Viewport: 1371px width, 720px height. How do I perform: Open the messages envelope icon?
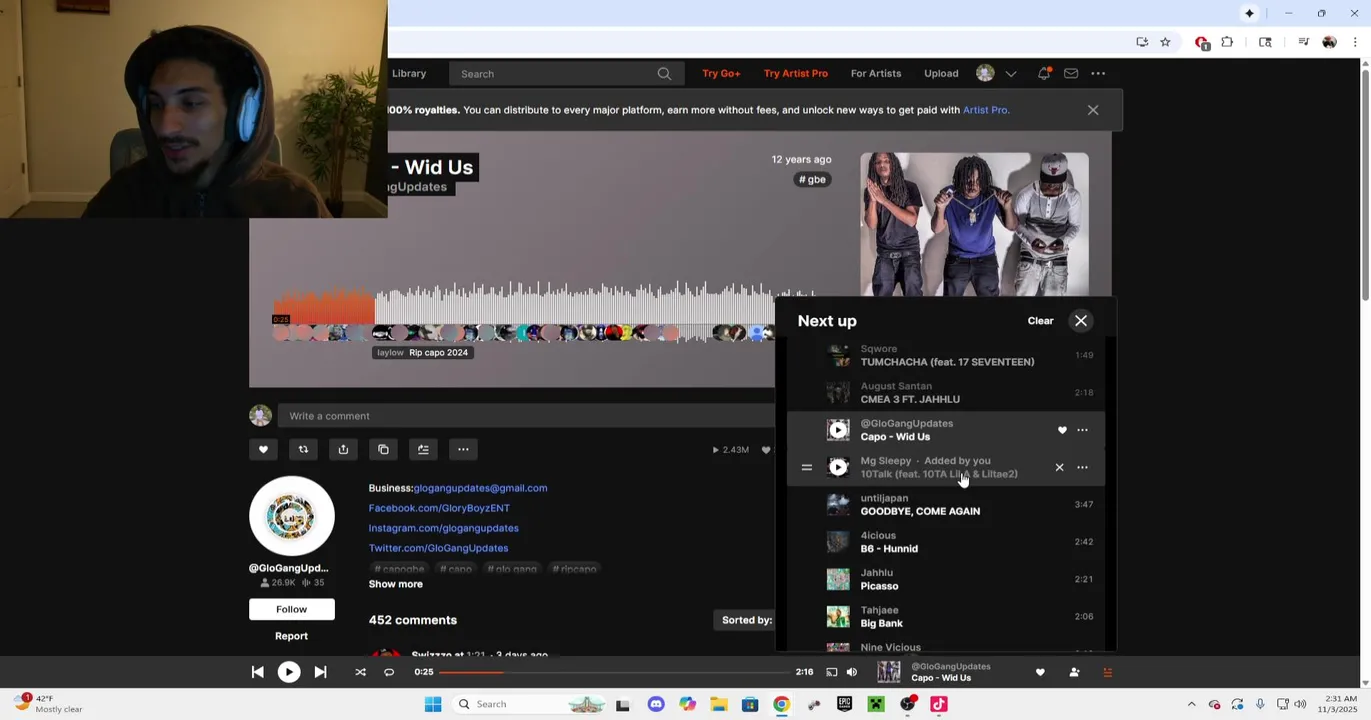pyautogui.click(x=1071, y=73)
